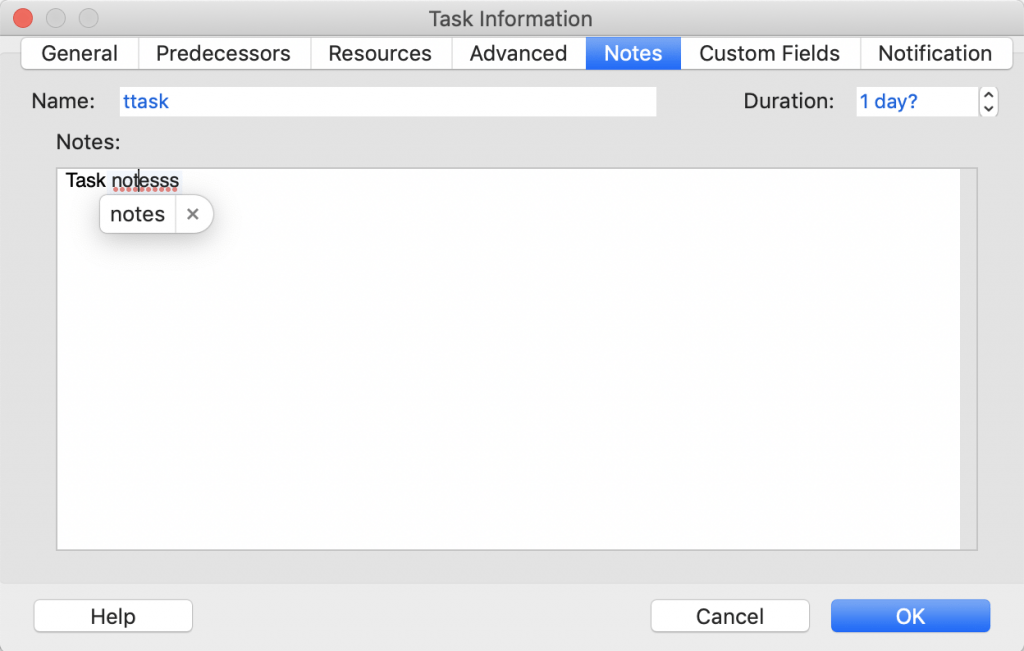This screenshot has width=1024, height=651.
Task: Increment duration with the up stepper arrow
Action: pyautogui.click(x=988, y=95)
